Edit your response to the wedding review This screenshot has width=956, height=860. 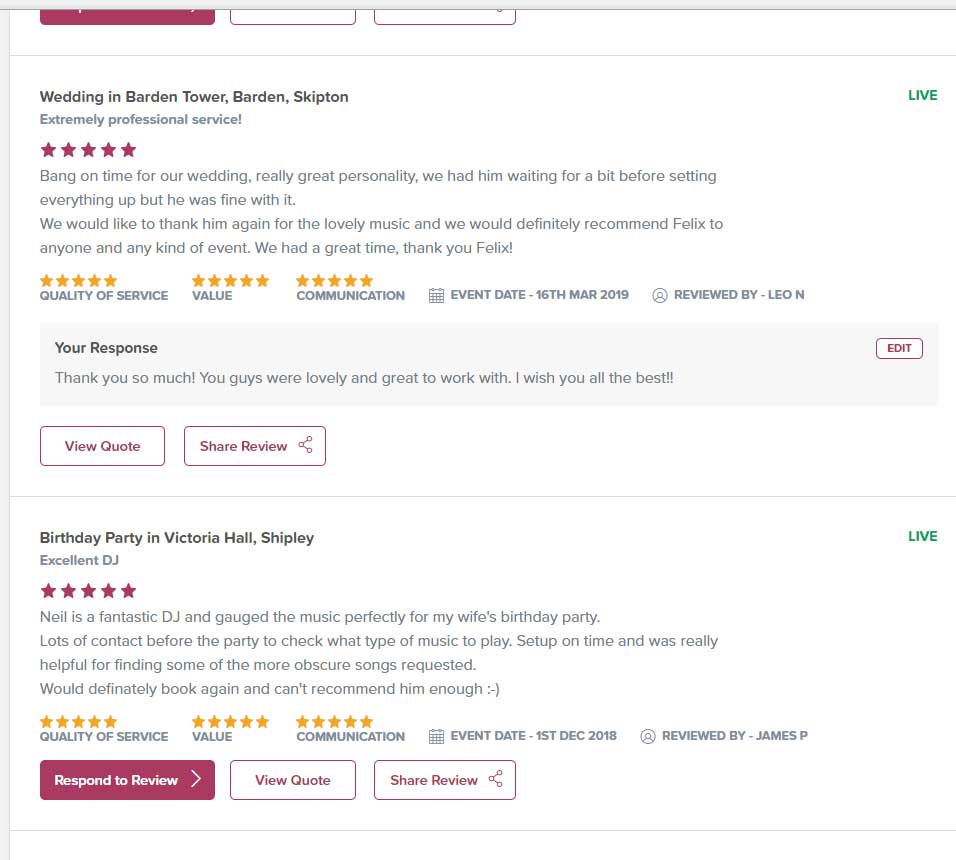click(899, 348)
